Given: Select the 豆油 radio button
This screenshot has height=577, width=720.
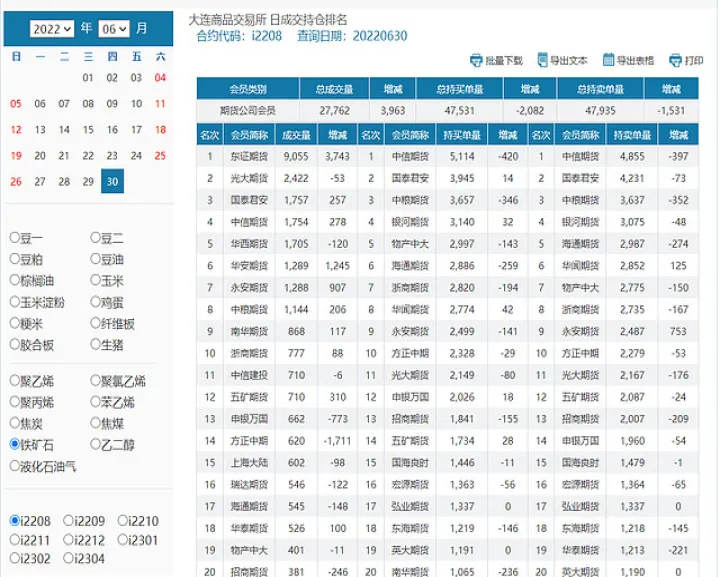Looking at the screenshot, I should pyautogui.click(x=96, y=258).
